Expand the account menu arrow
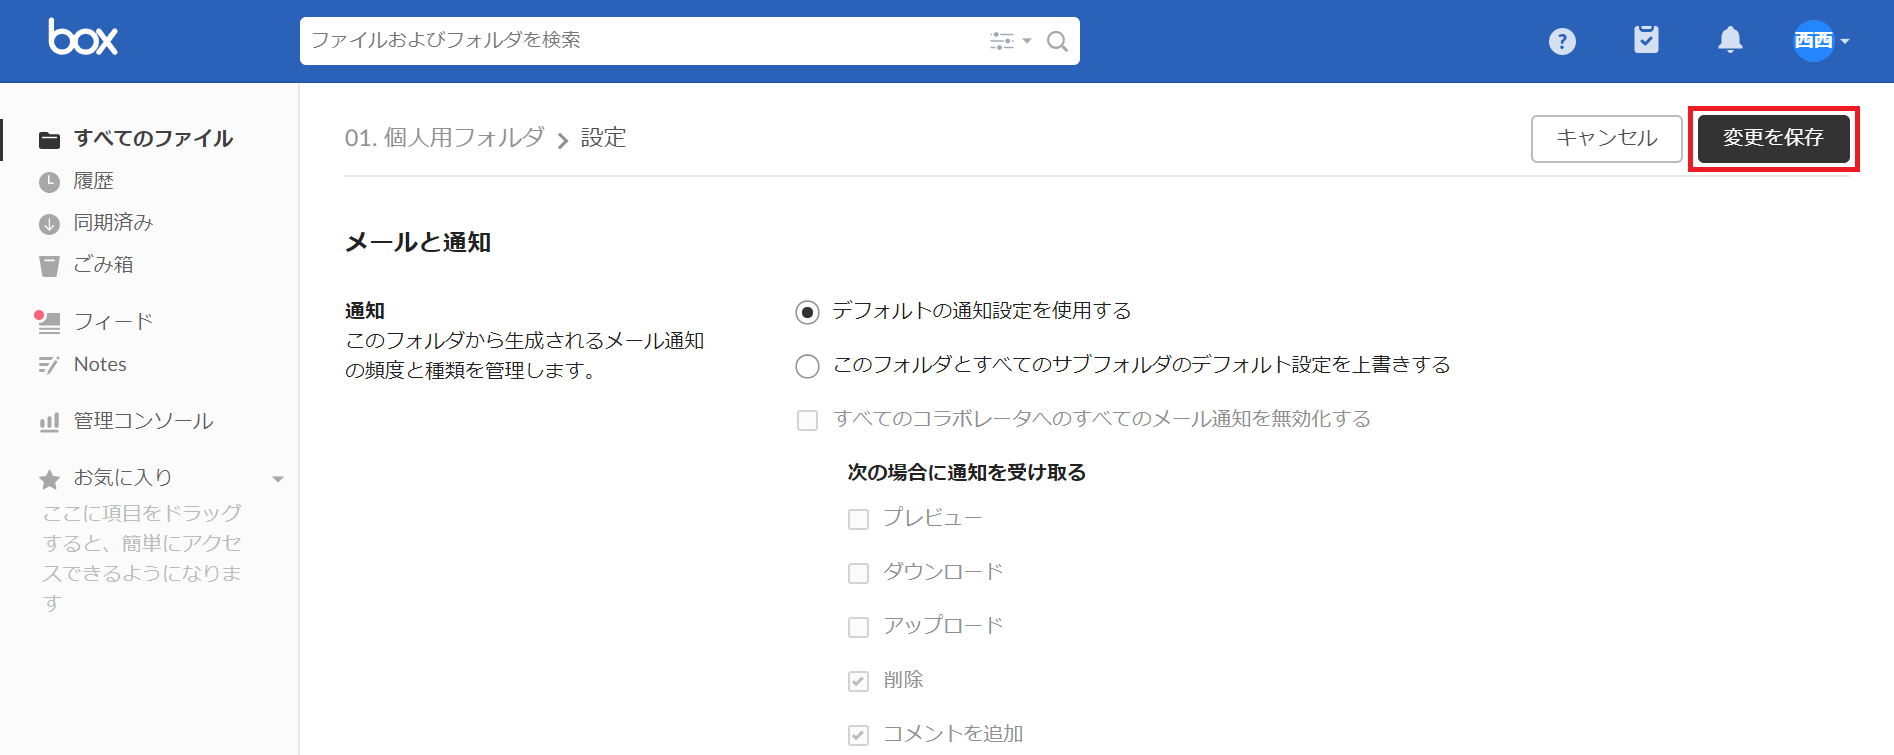This screenshot has width=1894, height=755. point(1845,41)
